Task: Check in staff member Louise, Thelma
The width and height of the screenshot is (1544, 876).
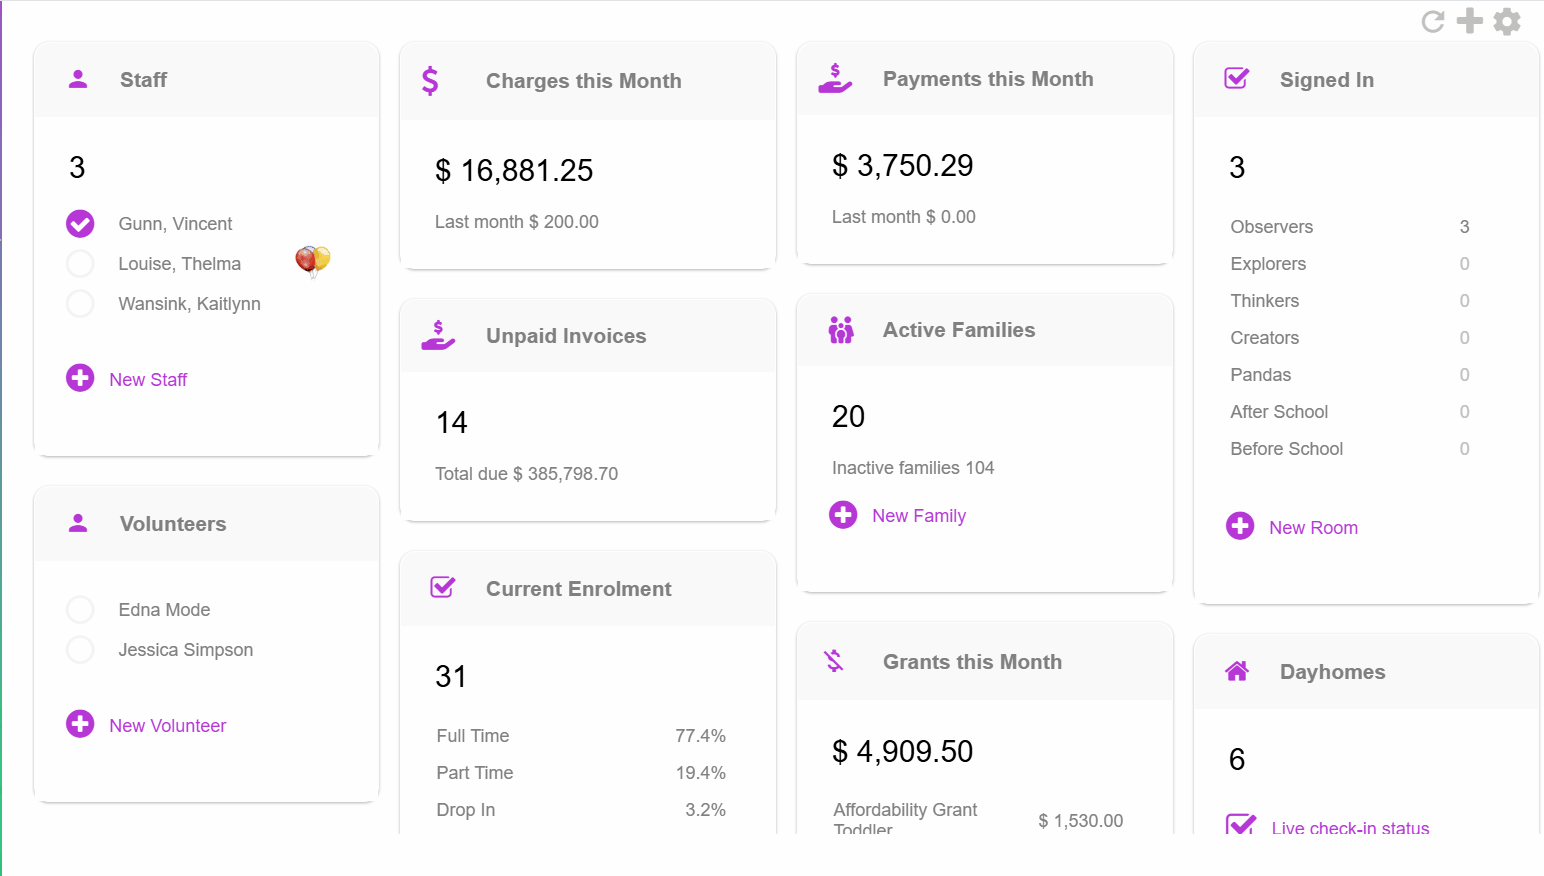Action: 80,263
